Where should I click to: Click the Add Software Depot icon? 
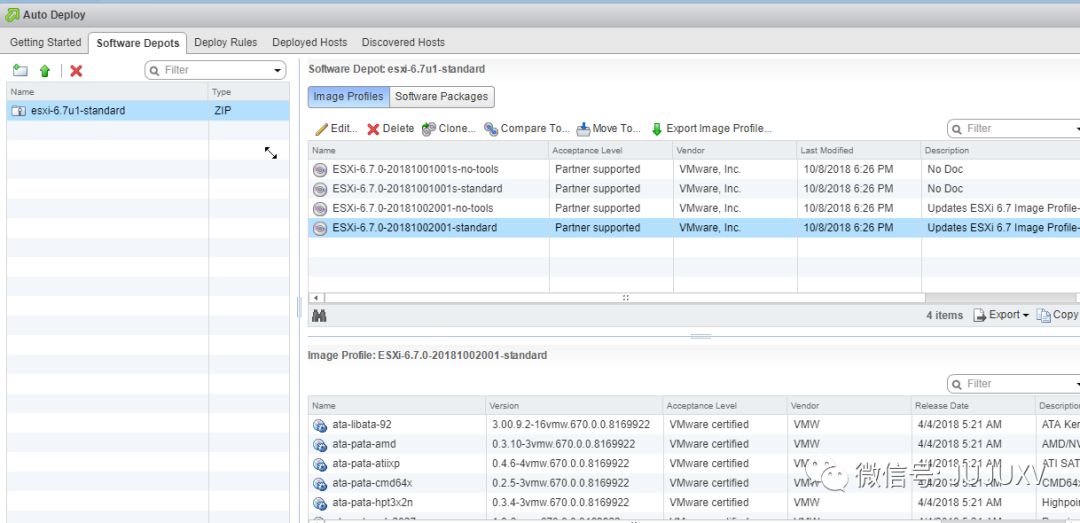point(21,70)
